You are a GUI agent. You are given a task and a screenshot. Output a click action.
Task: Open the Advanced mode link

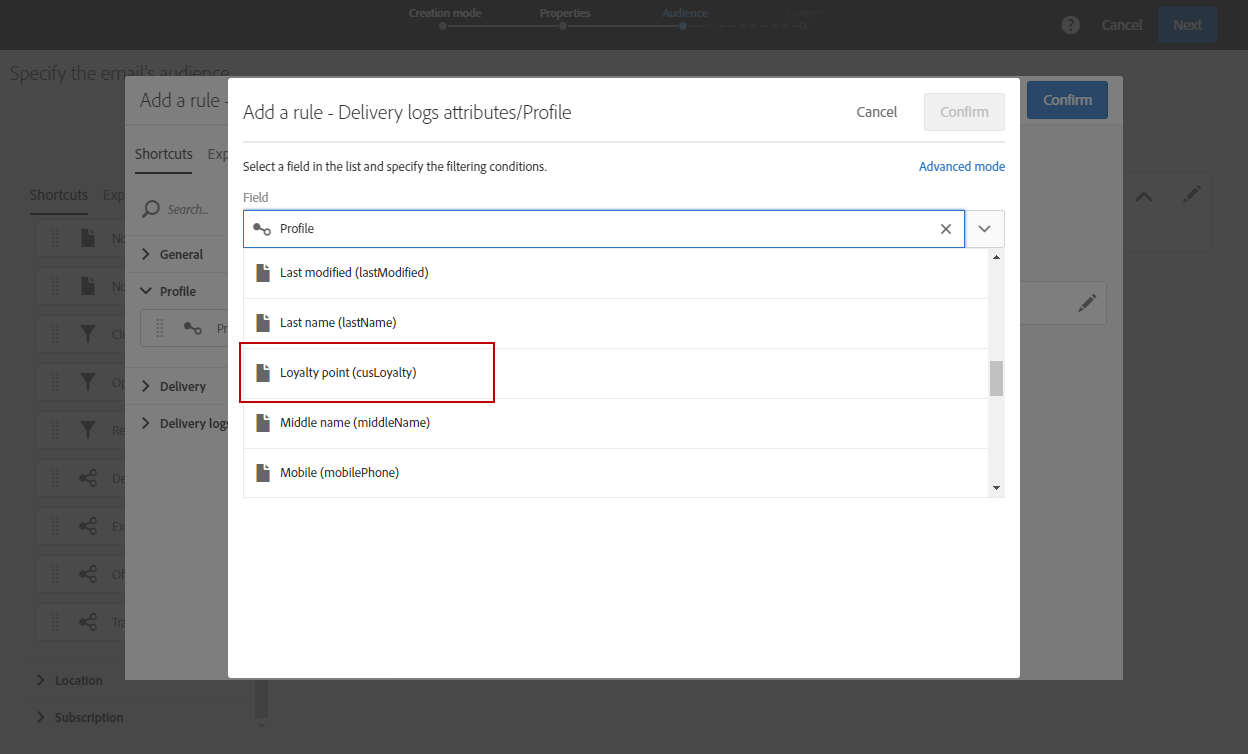(961, 167)
